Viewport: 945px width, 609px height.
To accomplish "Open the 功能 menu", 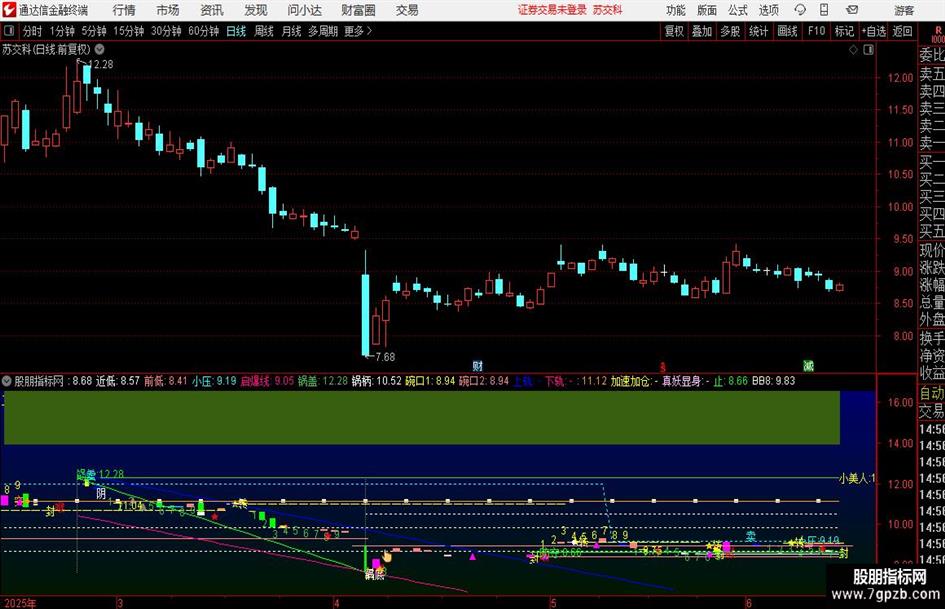I will coord(676,10).
